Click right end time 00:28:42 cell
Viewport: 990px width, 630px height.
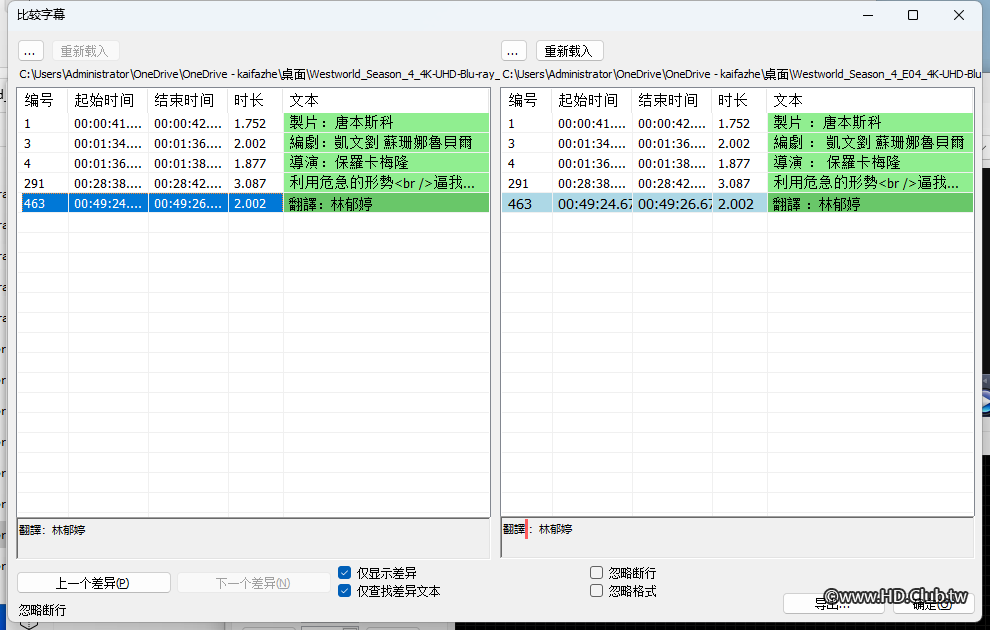click(x=672, y=183)
